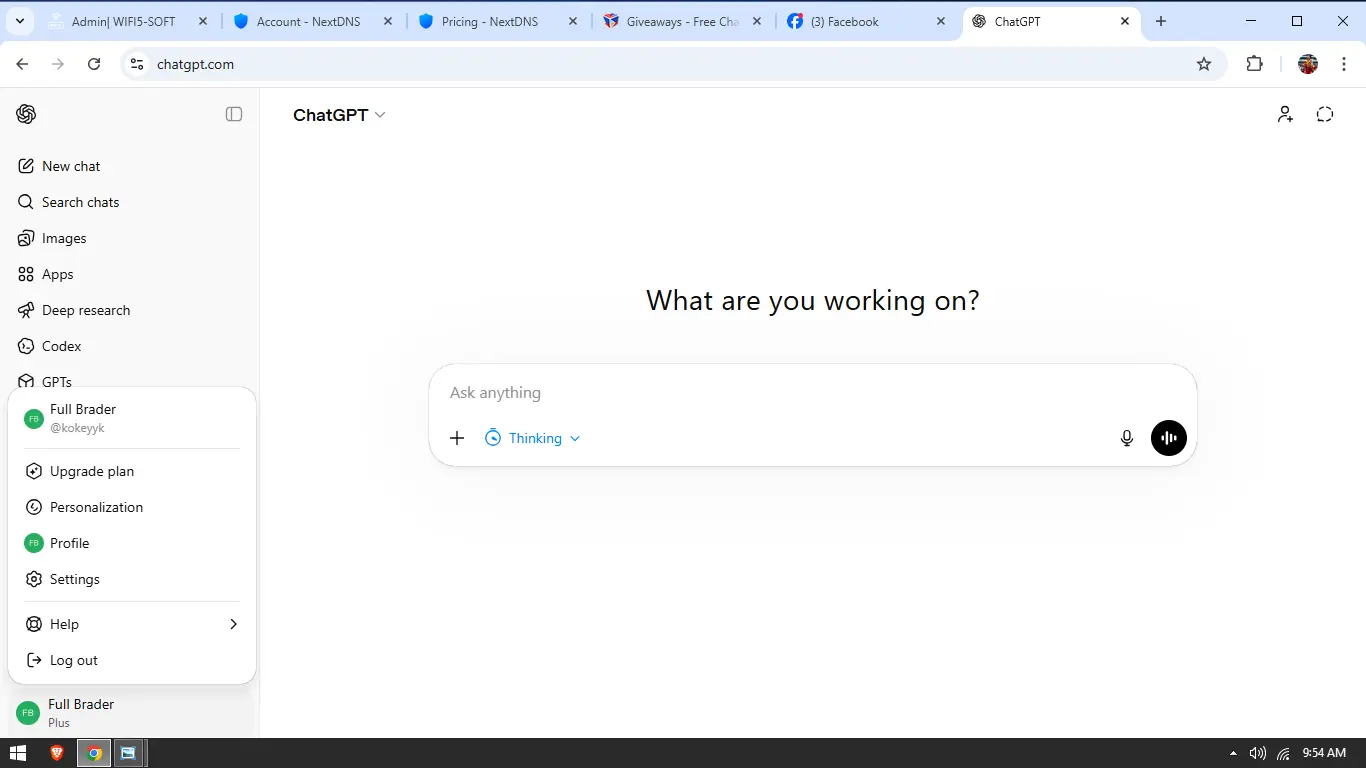The width and height of the screenshot is (1366, 768).
Task: Close the ChatGPT tab
Action: [1125, 21]
